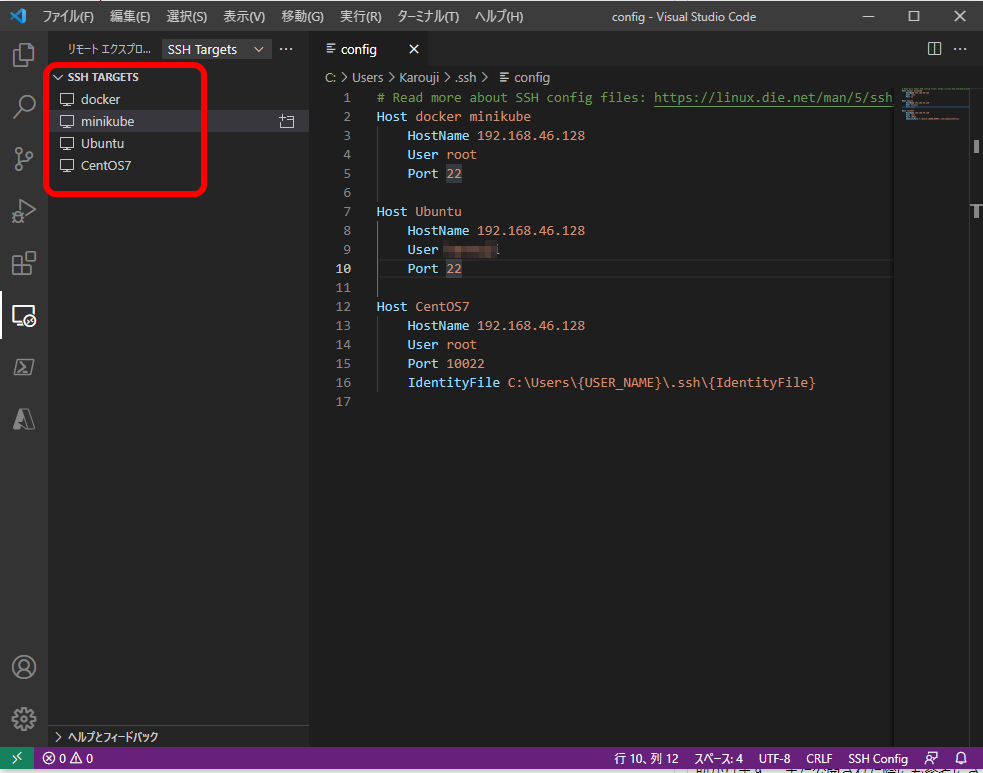Open the linux.die.net link in comment
Viewport: 983px width, 773px height.
point(773,98)
